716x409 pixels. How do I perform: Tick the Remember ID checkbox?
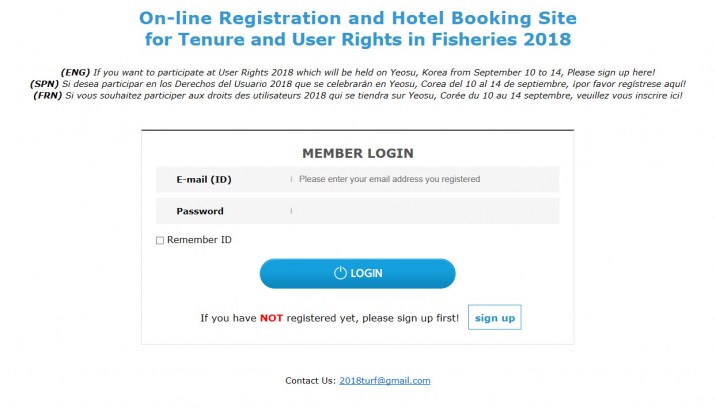[x=160, y=240]
